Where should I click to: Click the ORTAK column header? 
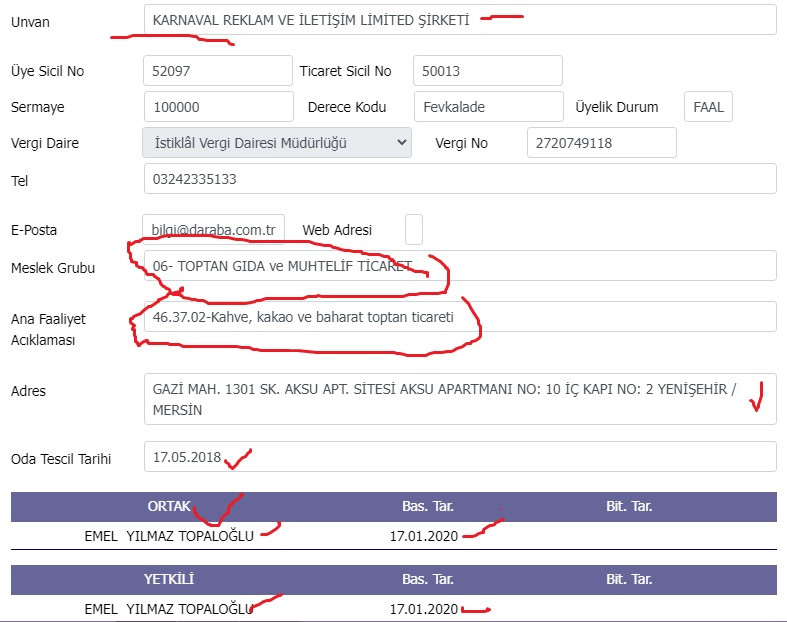point(169,506)
